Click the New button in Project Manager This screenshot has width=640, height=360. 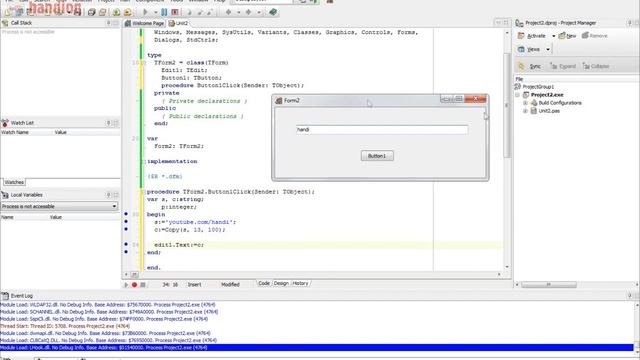pos(567,36)
